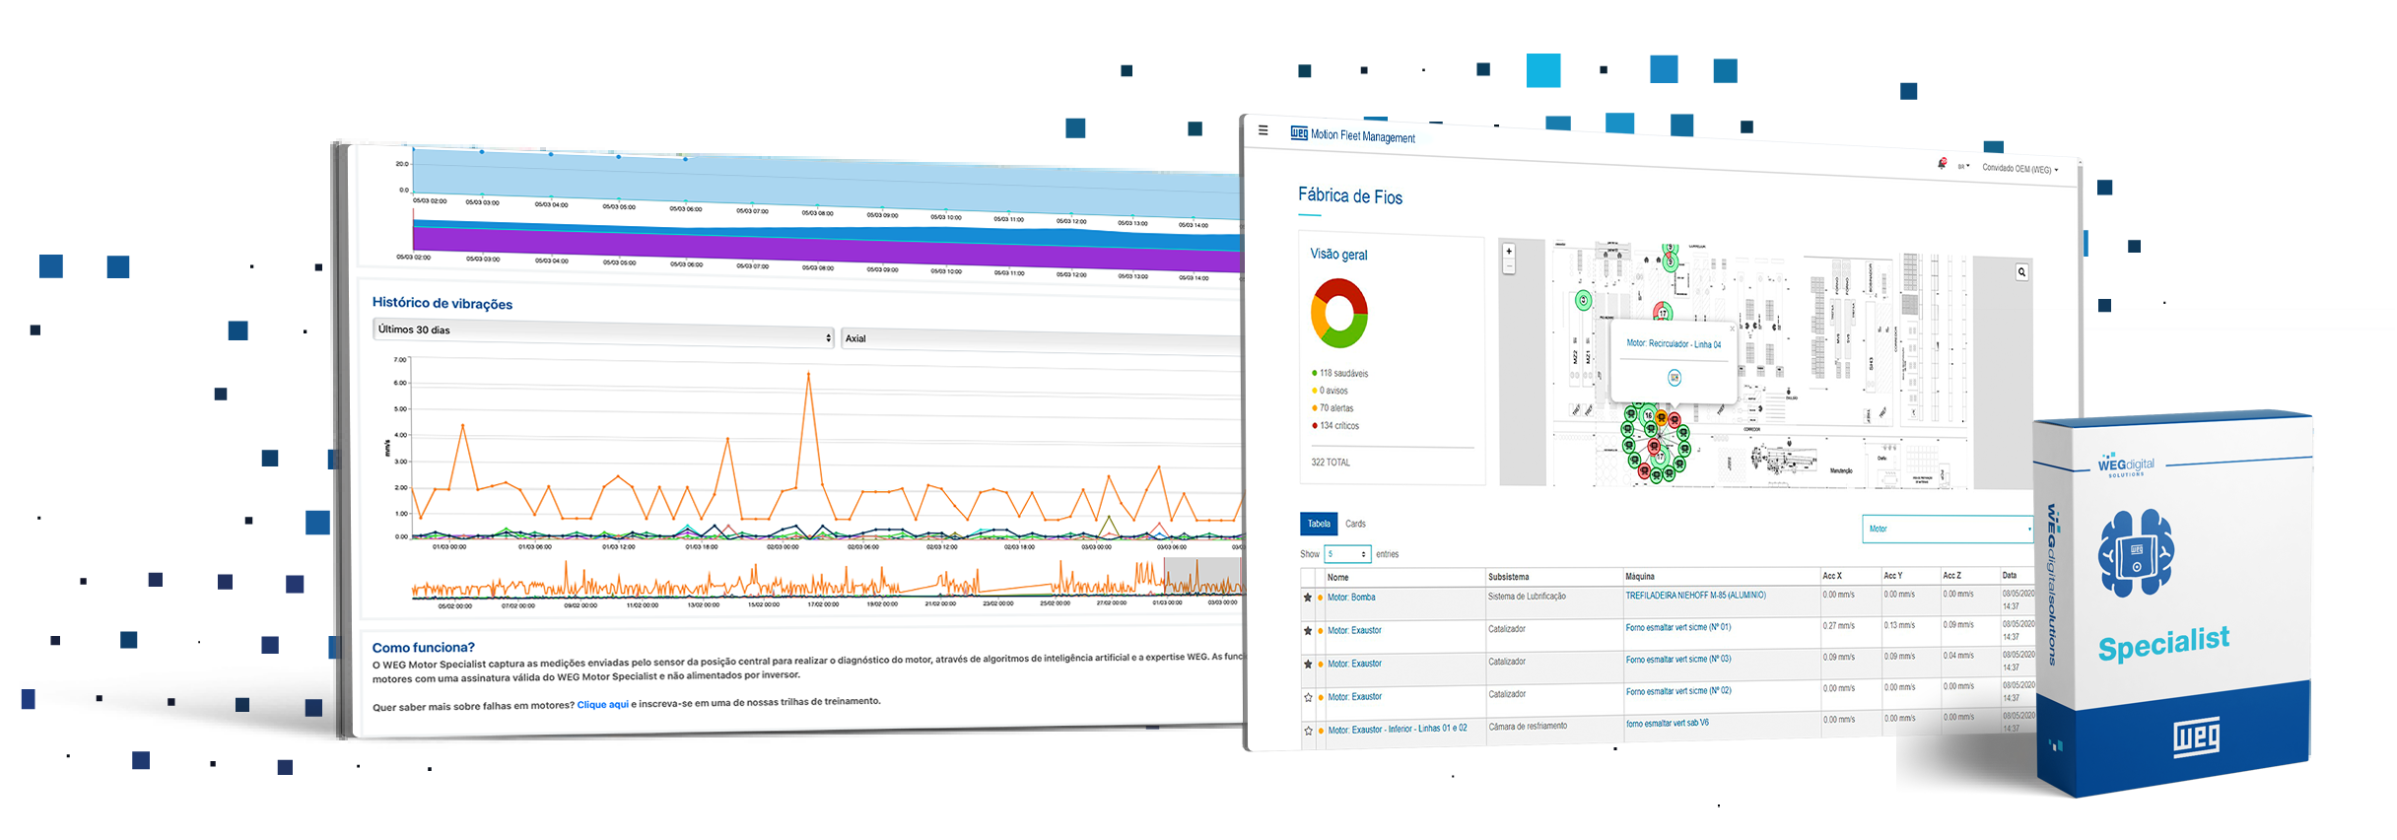2397x840 pixels.
Task: Sort table by Acc Z column
Action: point(1968,576)
